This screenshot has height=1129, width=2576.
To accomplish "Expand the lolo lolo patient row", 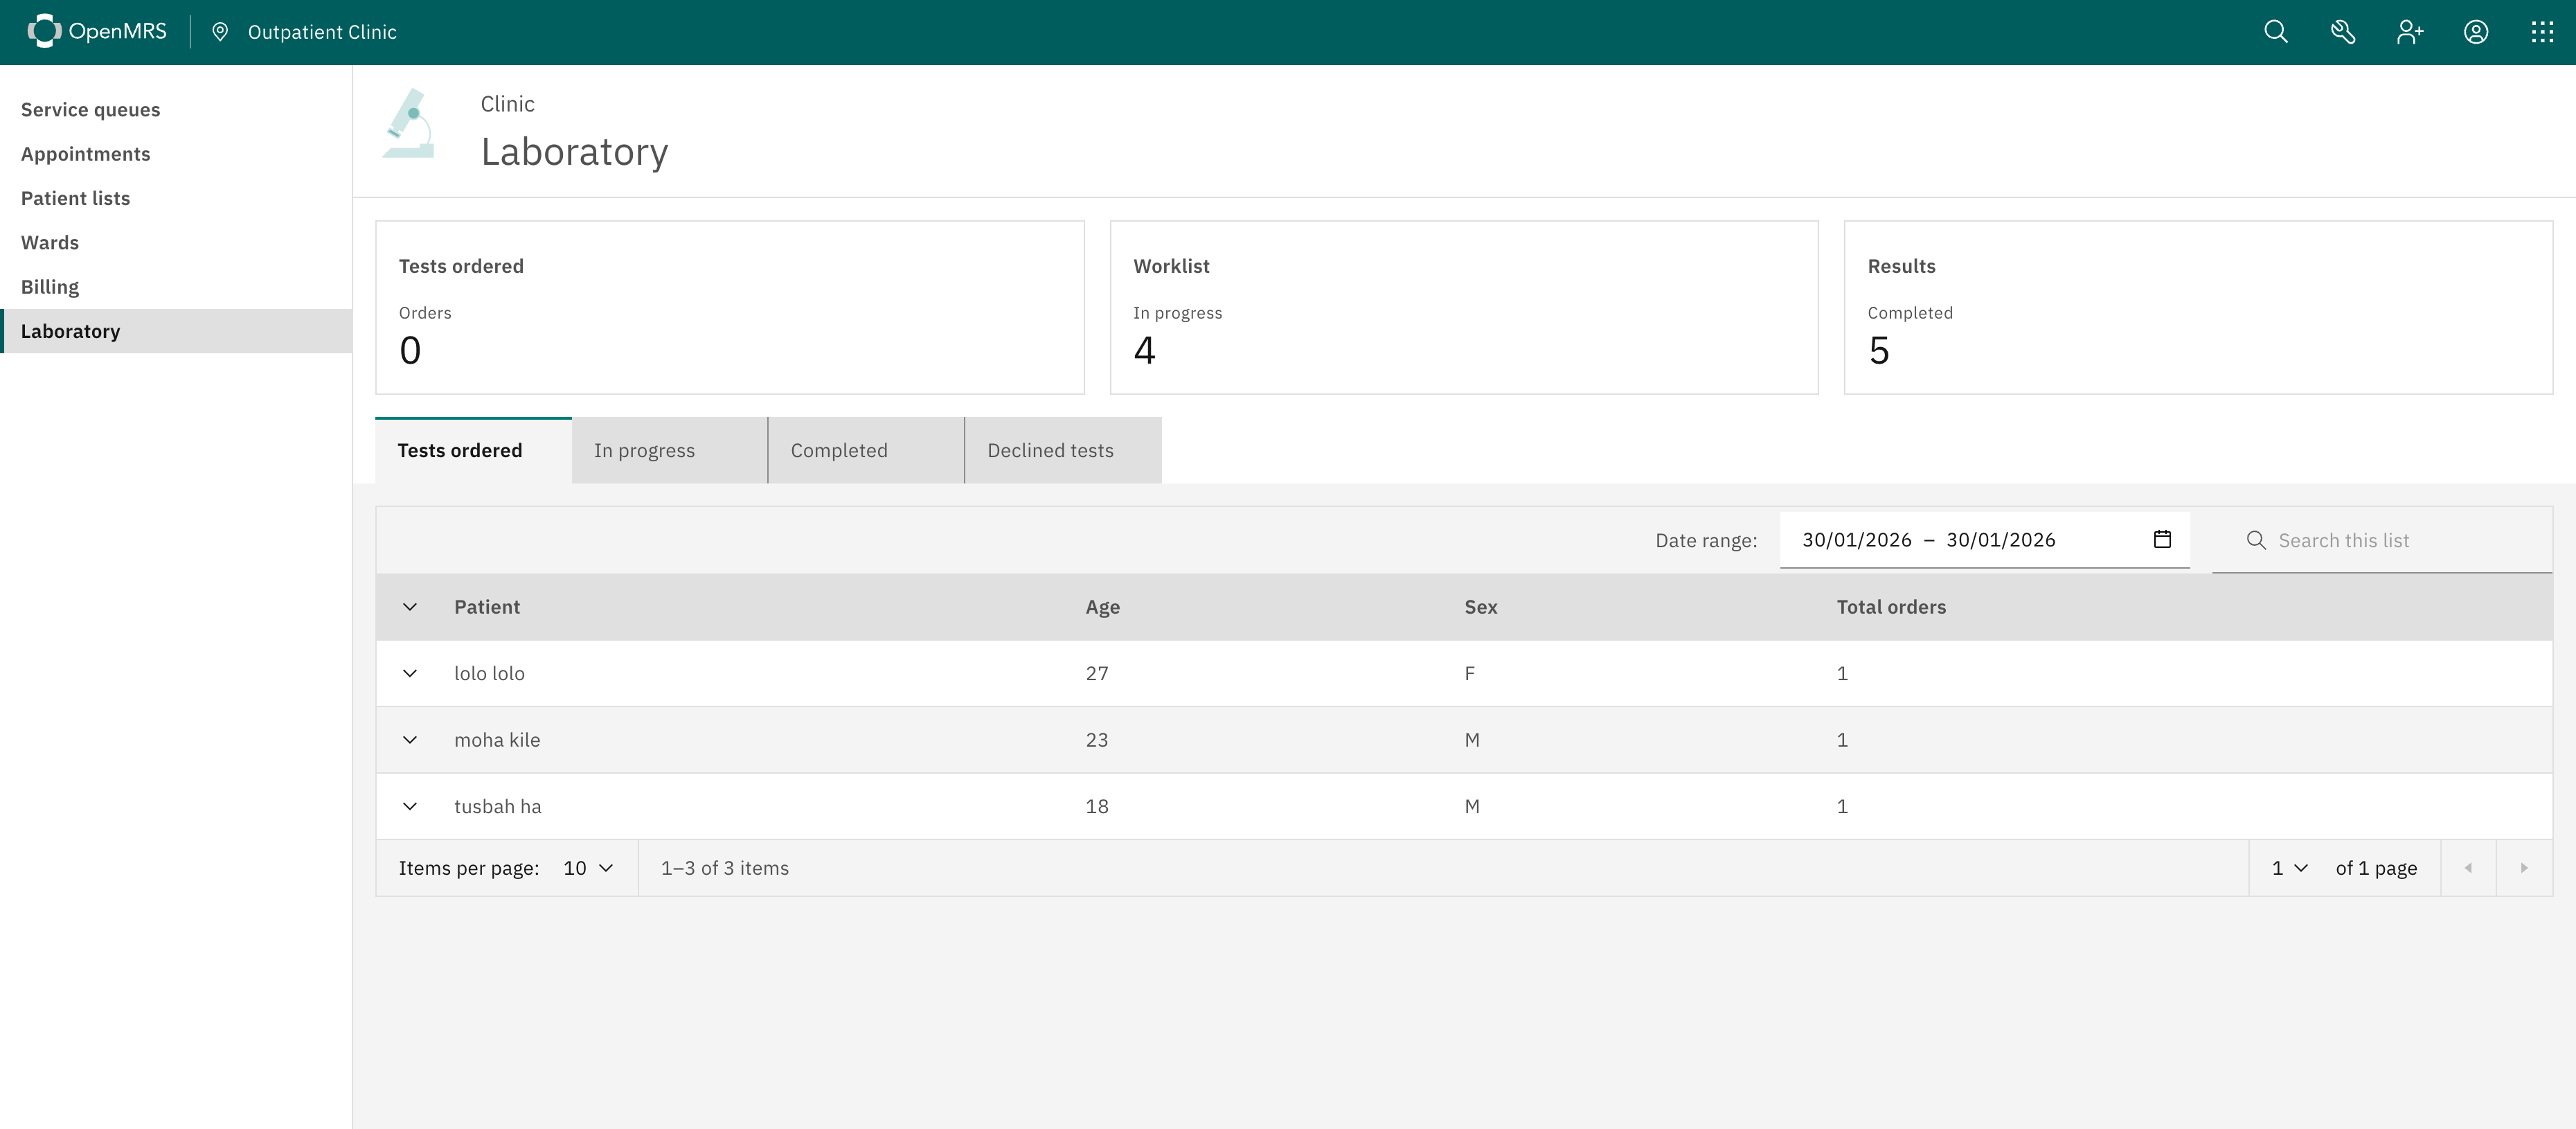I will (410, 673).
